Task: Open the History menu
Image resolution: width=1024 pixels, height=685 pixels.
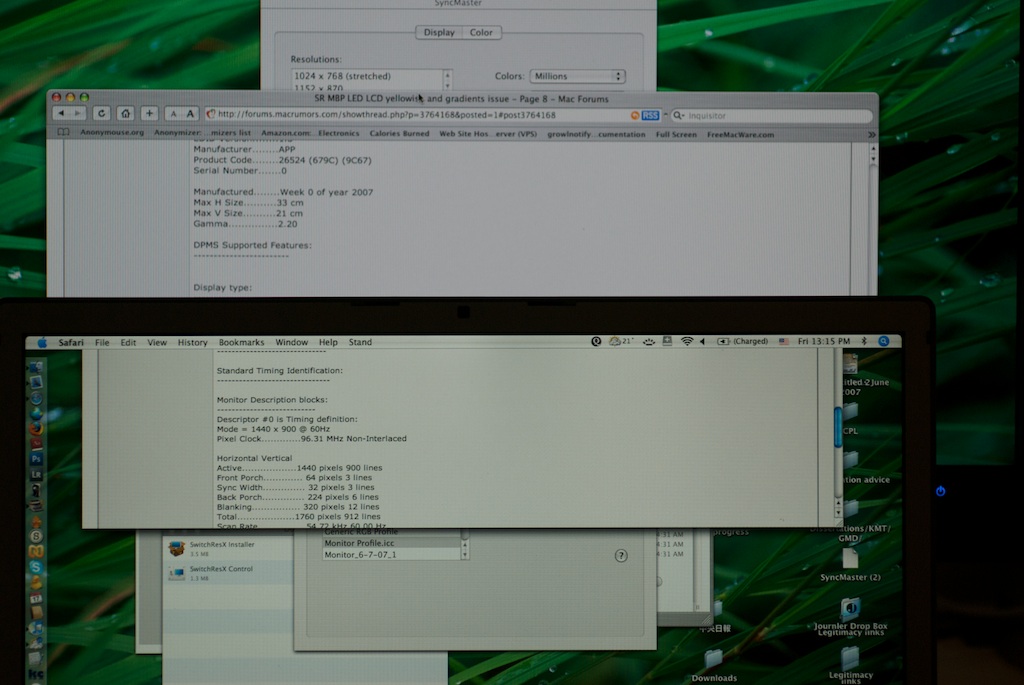Action: [193, 342]
